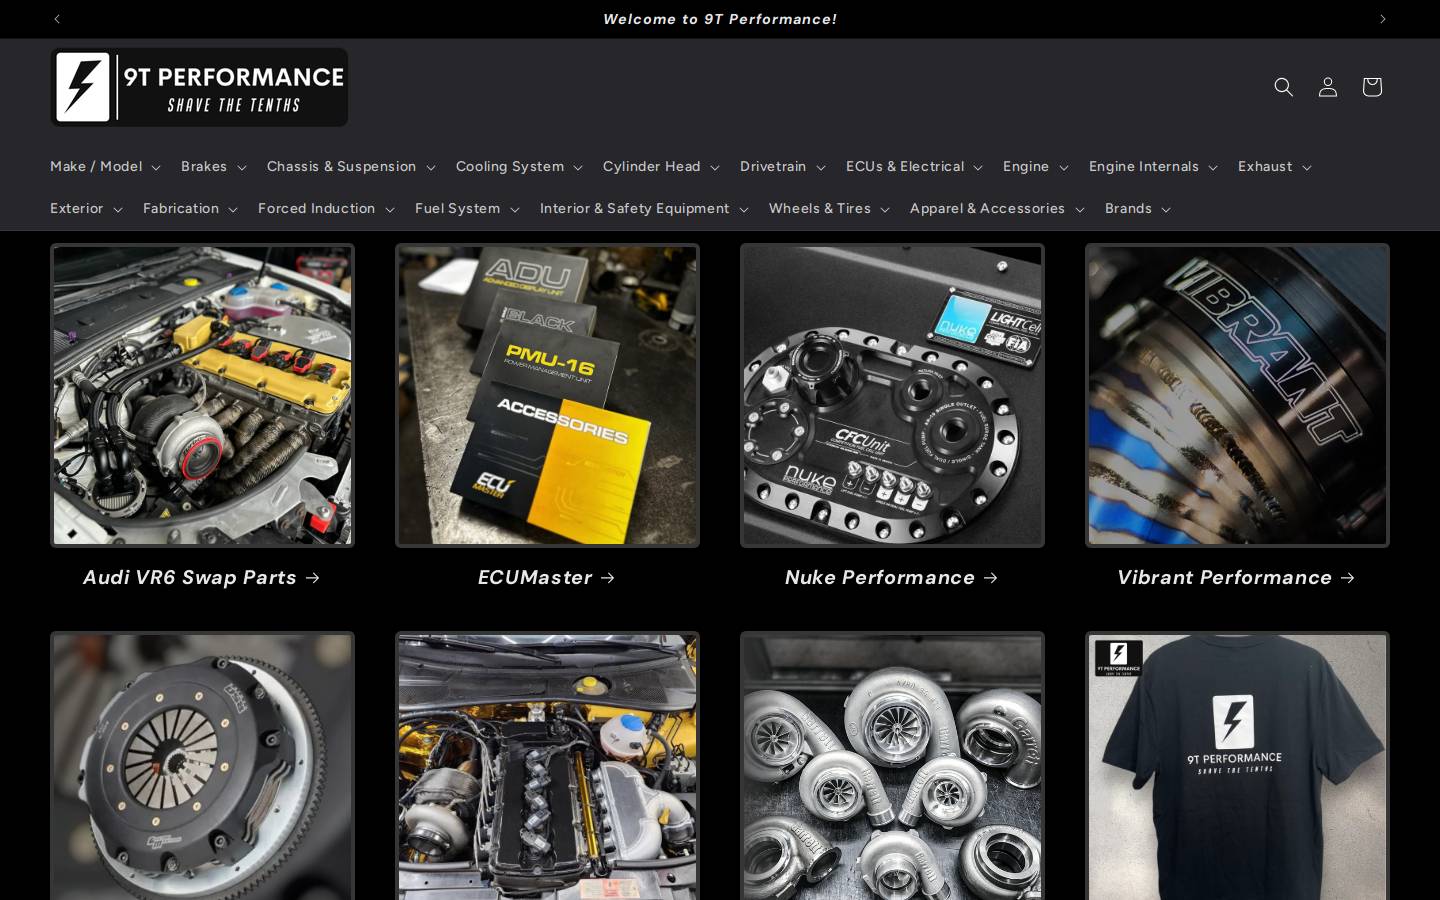Open the Audi VR6 Swap Parts link

[202, 578]
